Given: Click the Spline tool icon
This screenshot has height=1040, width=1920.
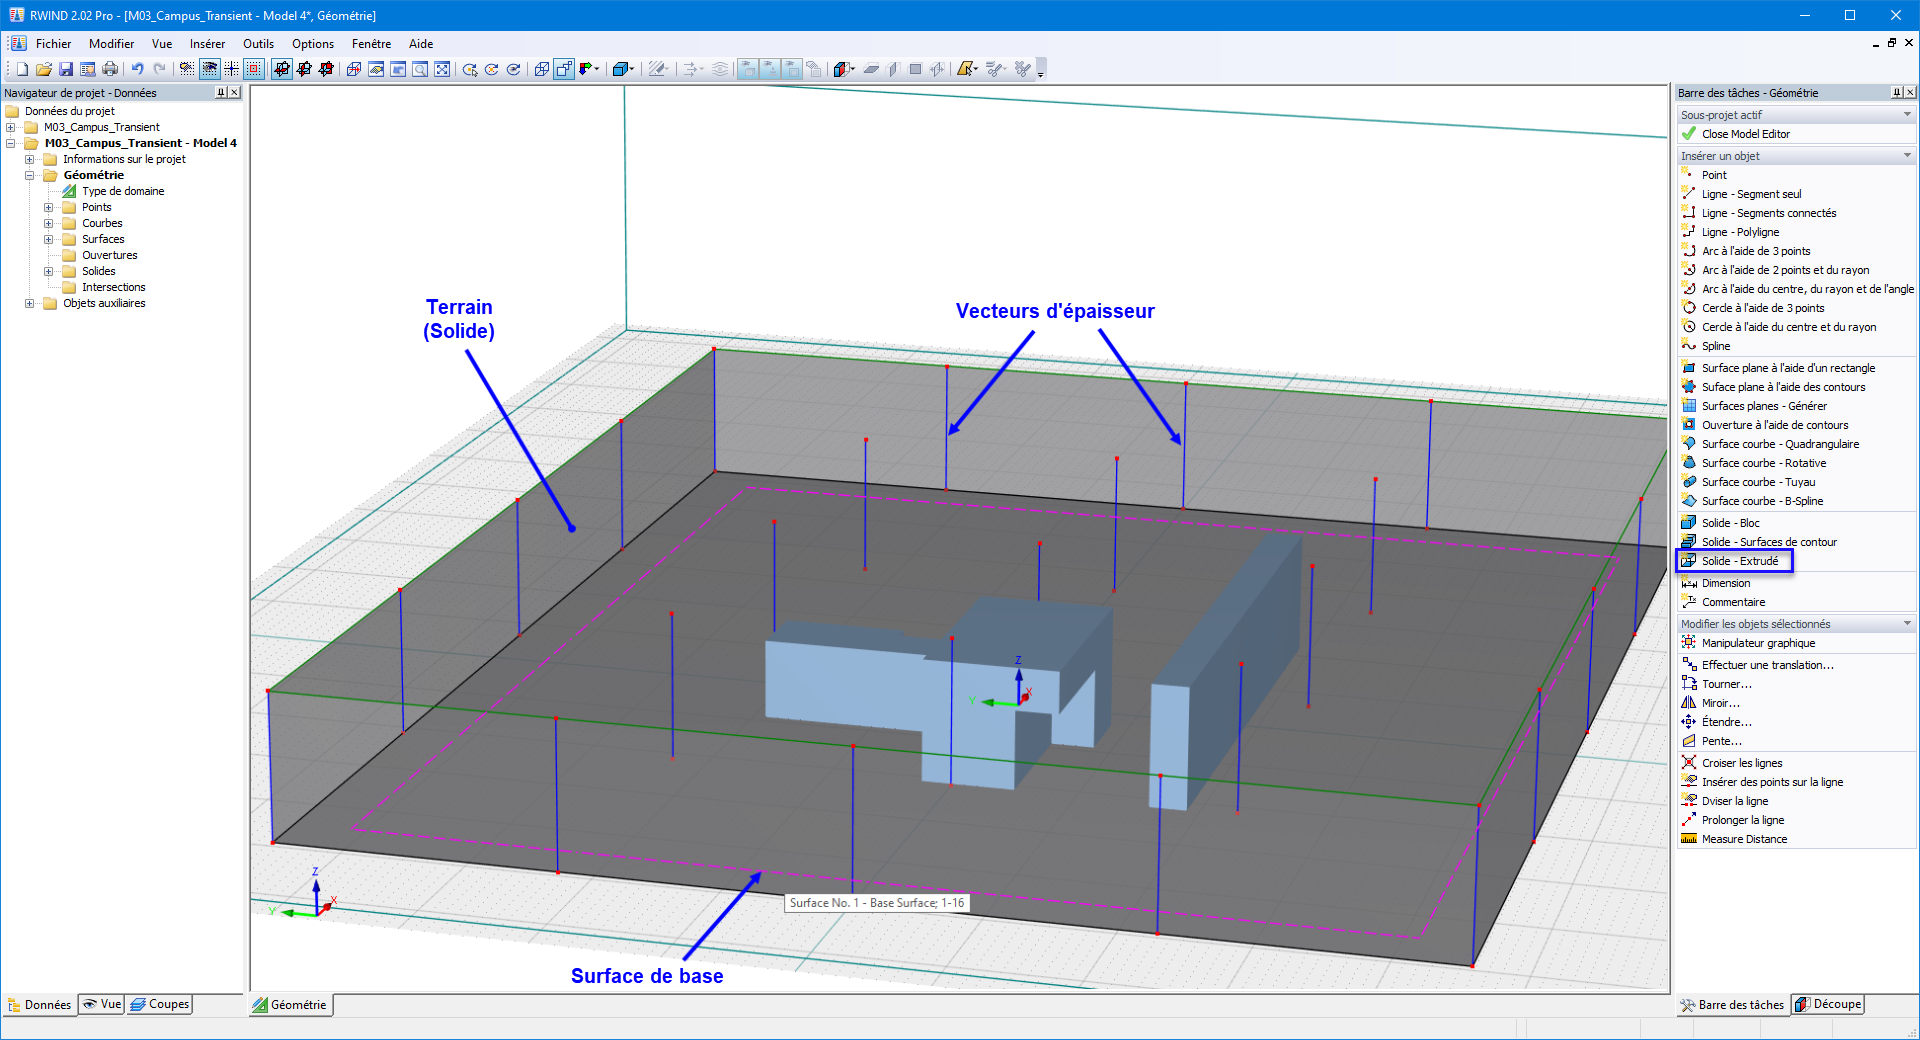Looking at the screenshot, I should pyautogui.click(x=1689, y=346).
